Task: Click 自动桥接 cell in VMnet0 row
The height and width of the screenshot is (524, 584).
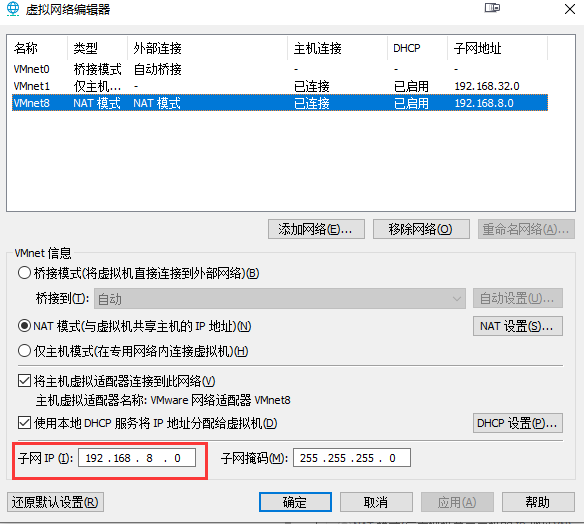Action: click(158, 69)
